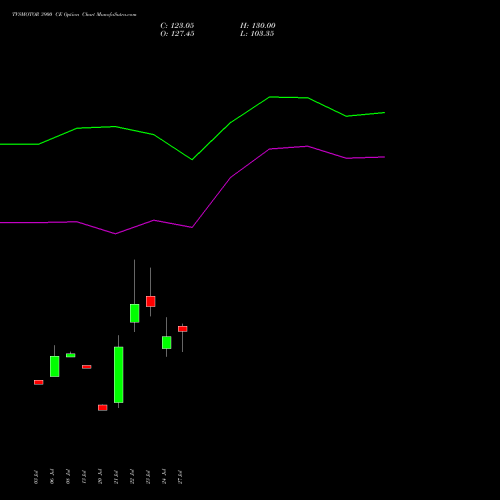Select the open value 'O: 127.45'
The image size is (500, 500).
(x=177, y=34)
